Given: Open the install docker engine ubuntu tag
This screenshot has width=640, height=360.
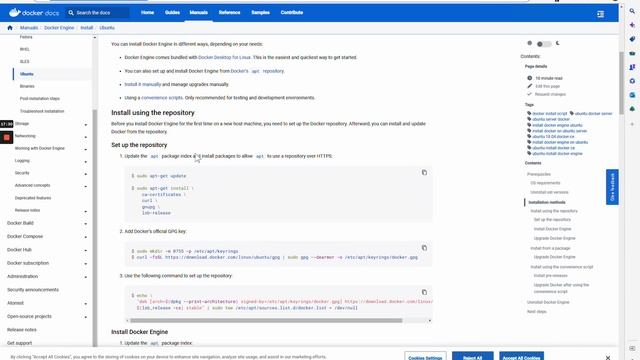Looking at the screenshot, I should click(x=557, y=125).
